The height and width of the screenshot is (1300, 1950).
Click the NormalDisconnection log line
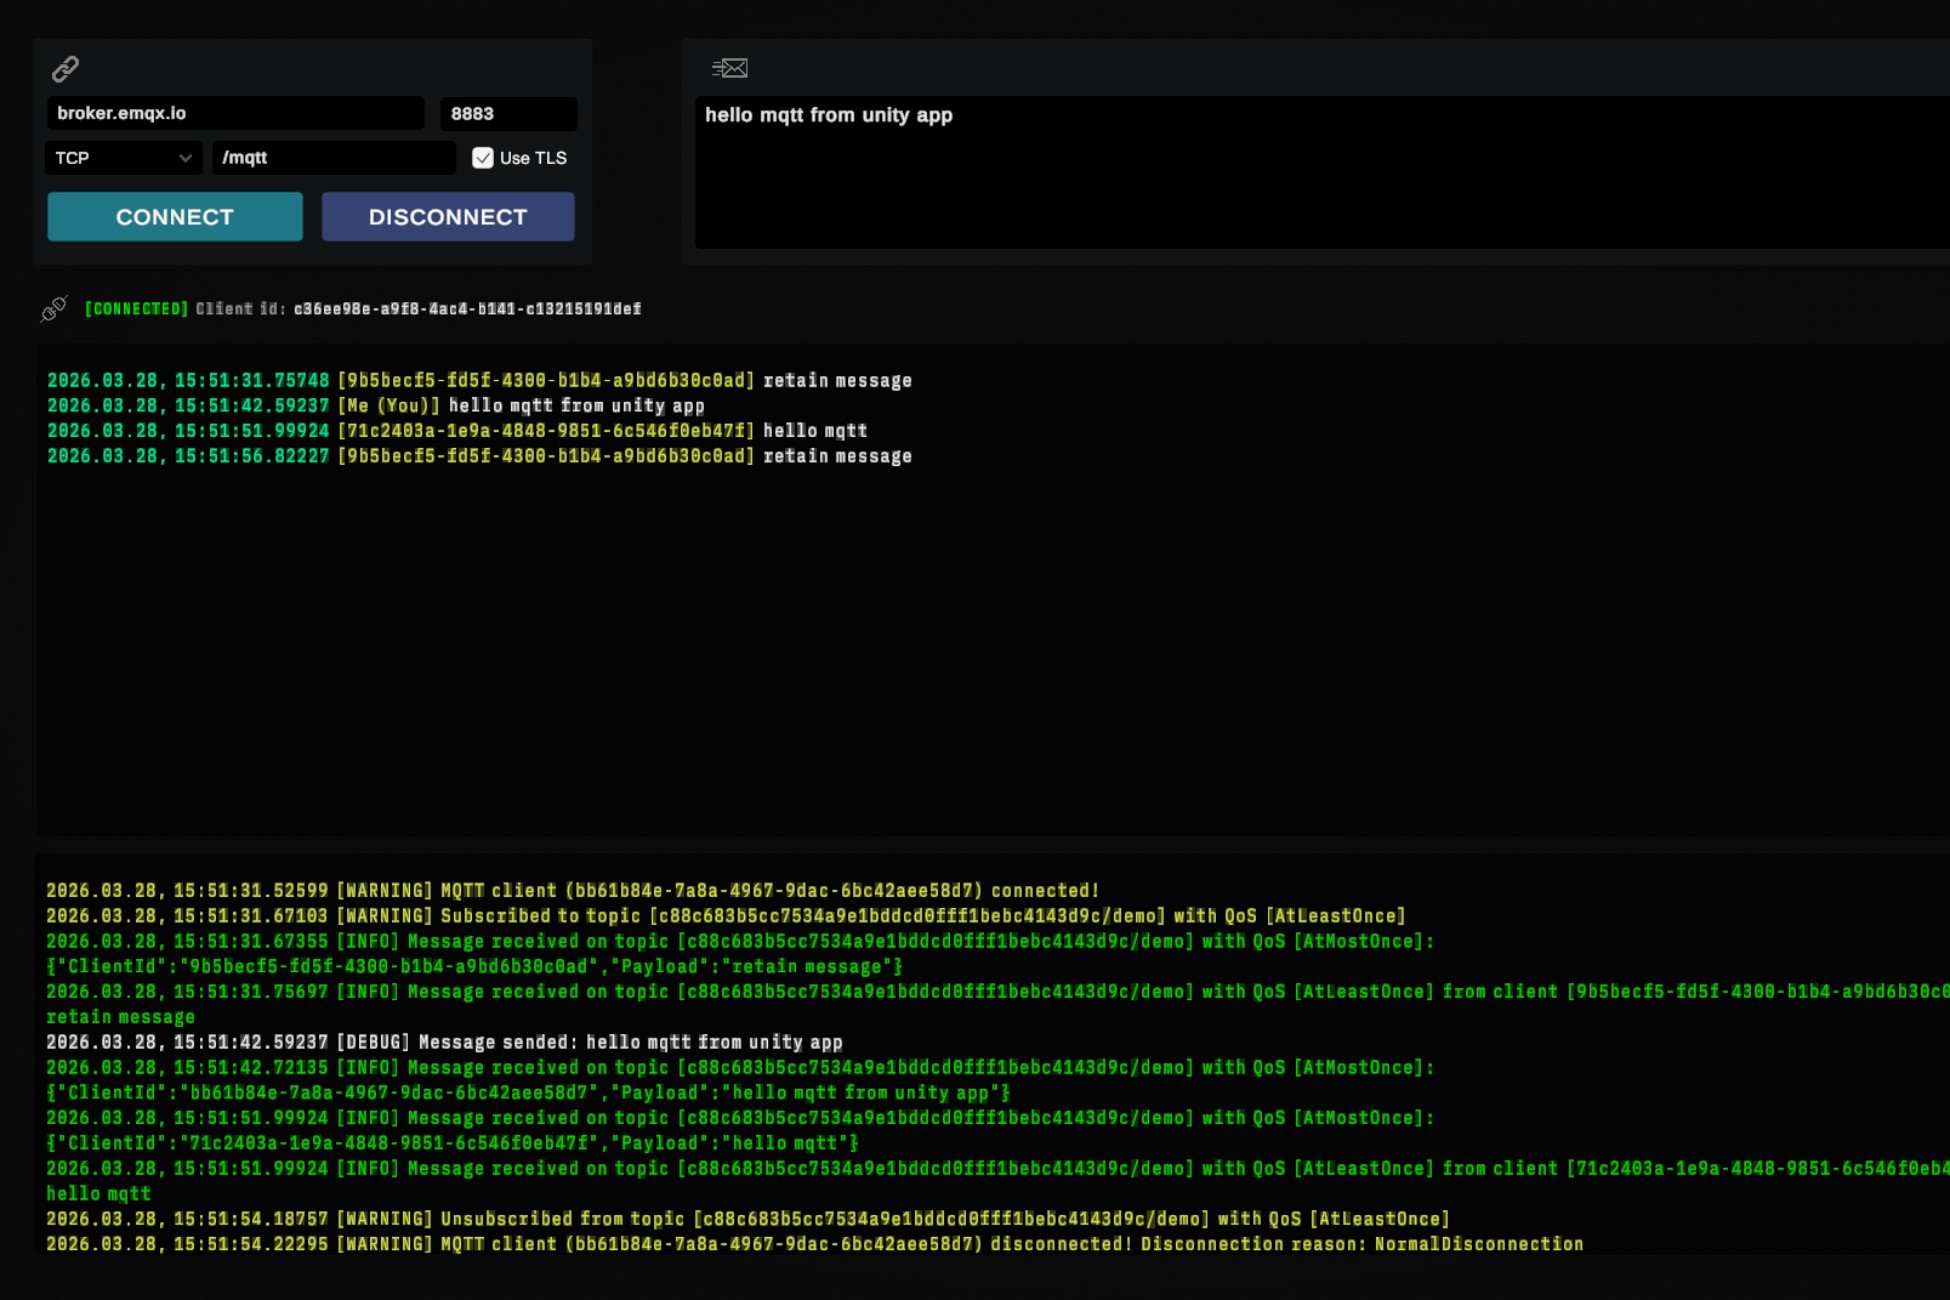[x=815, y=1244]
